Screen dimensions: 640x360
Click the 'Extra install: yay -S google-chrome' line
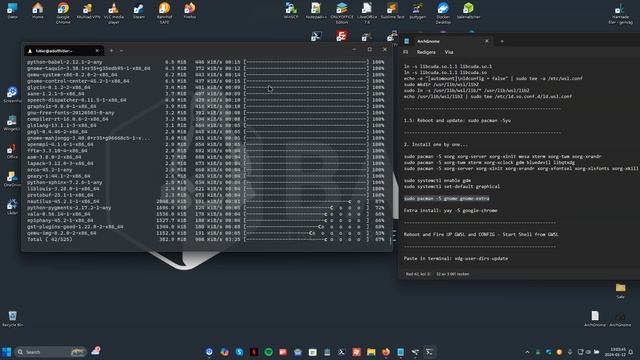coord(450,211)
